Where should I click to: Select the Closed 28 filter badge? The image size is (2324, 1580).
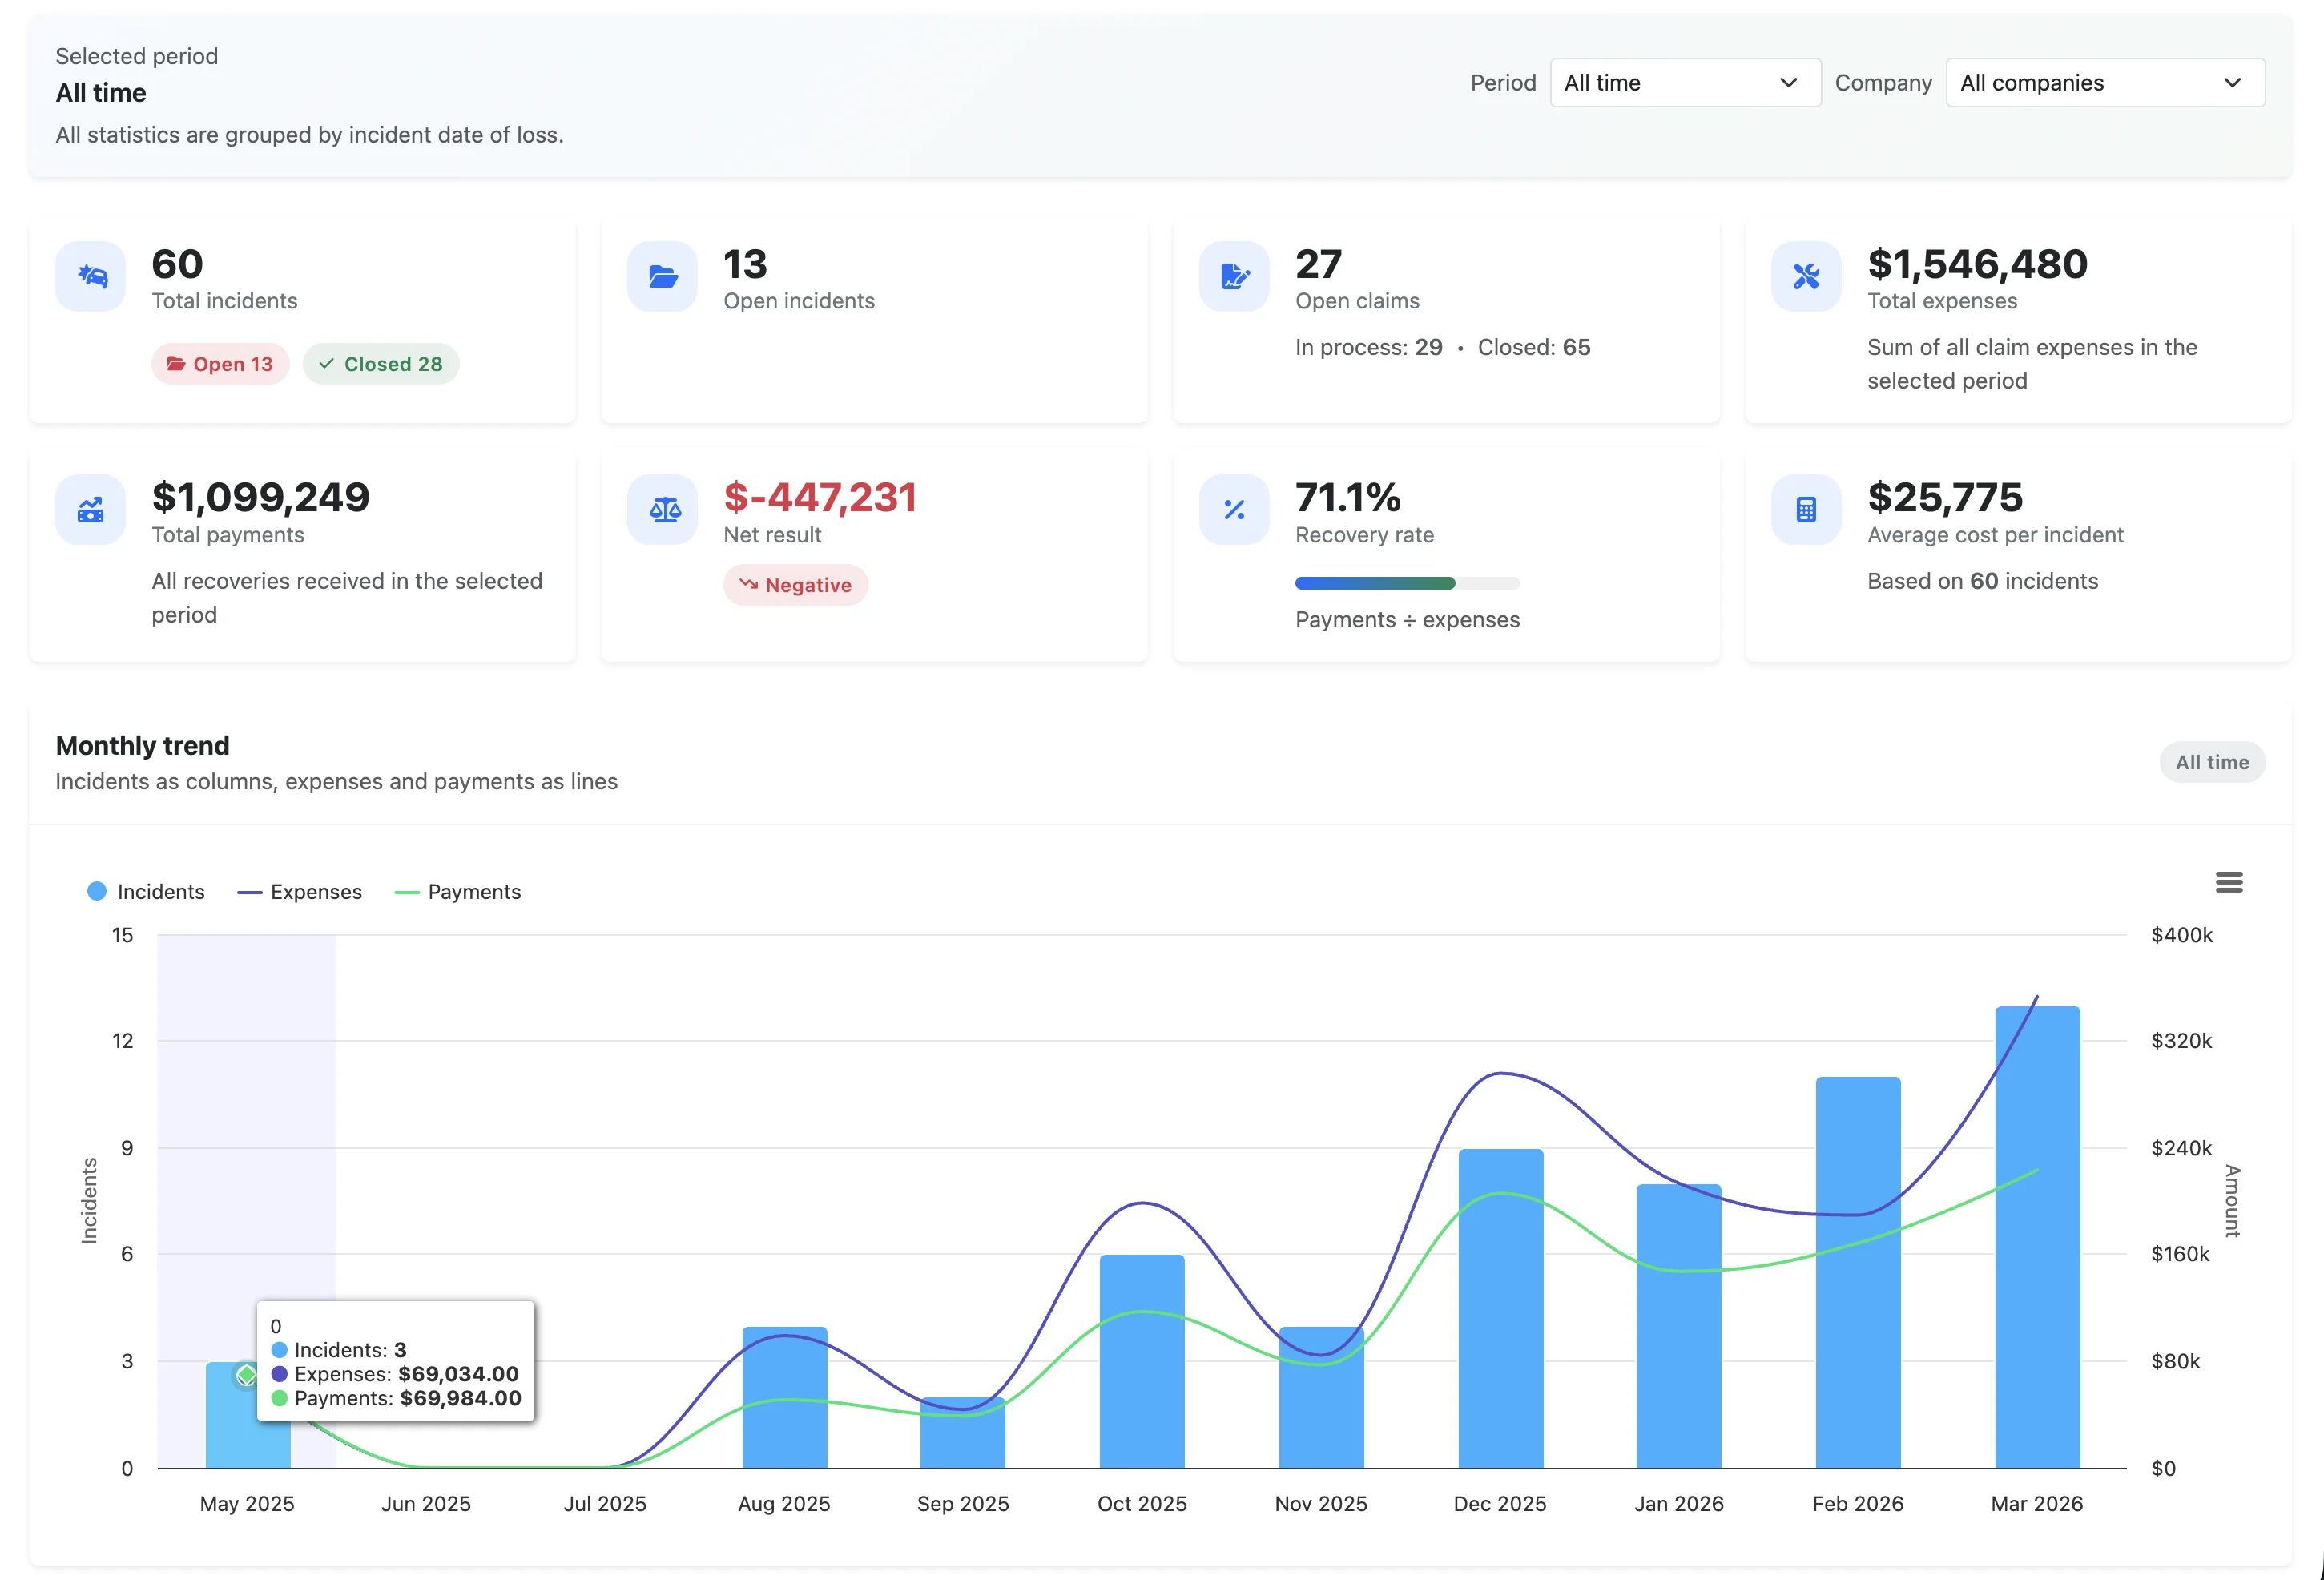[381, 364]
